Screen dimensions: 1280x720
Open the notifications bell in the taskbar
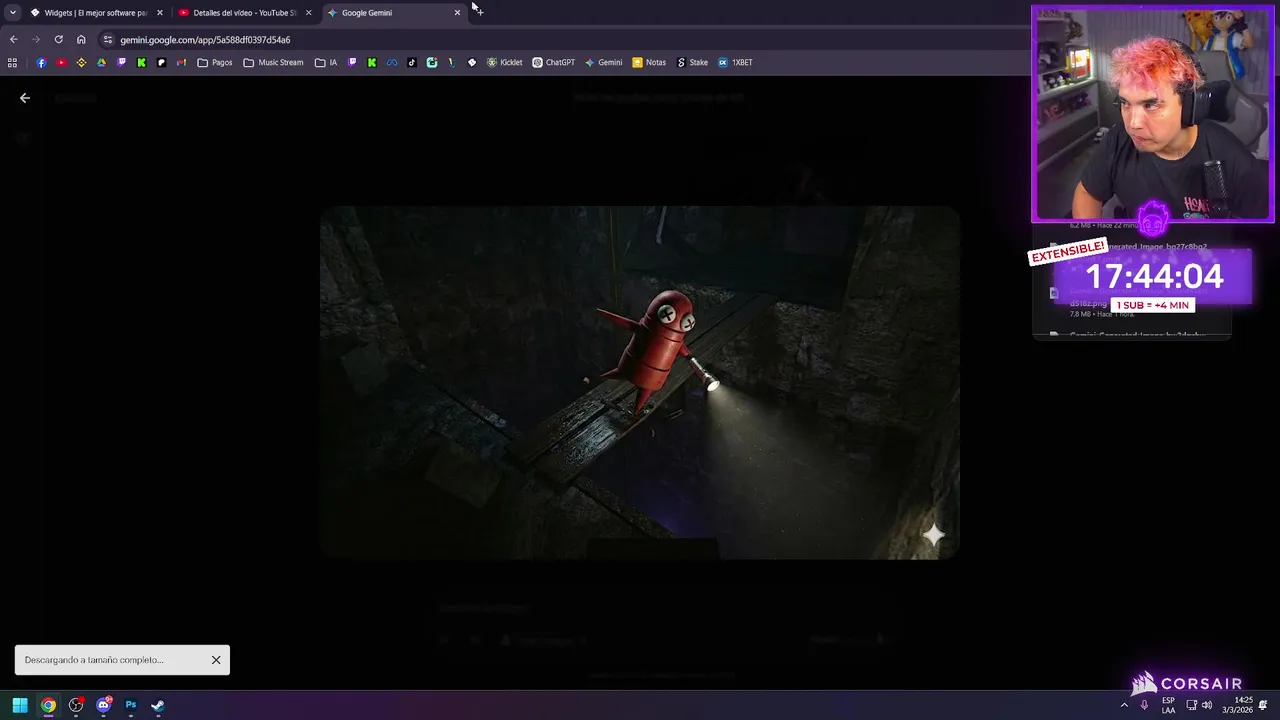(1263, 705)
